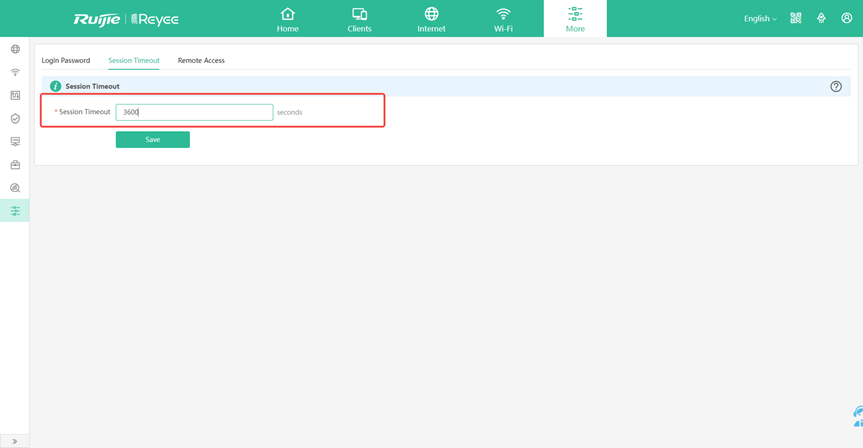The width and height of the screenshot is (863, 448).
Task: Click the wireless signal icon in sidebar
Action: click(15, 72)
